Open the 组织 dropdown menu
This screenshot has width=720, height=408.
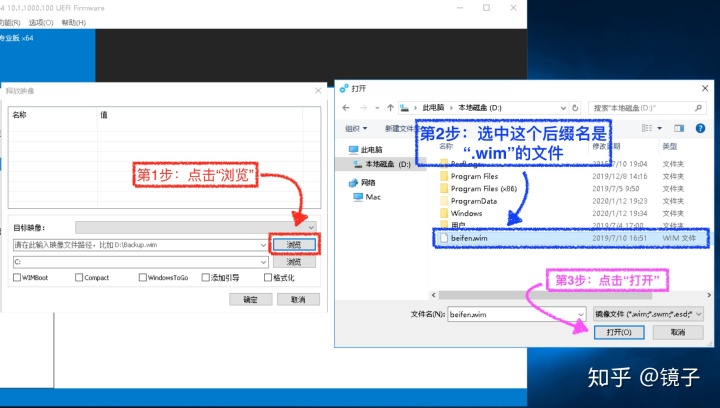point(356,129)
